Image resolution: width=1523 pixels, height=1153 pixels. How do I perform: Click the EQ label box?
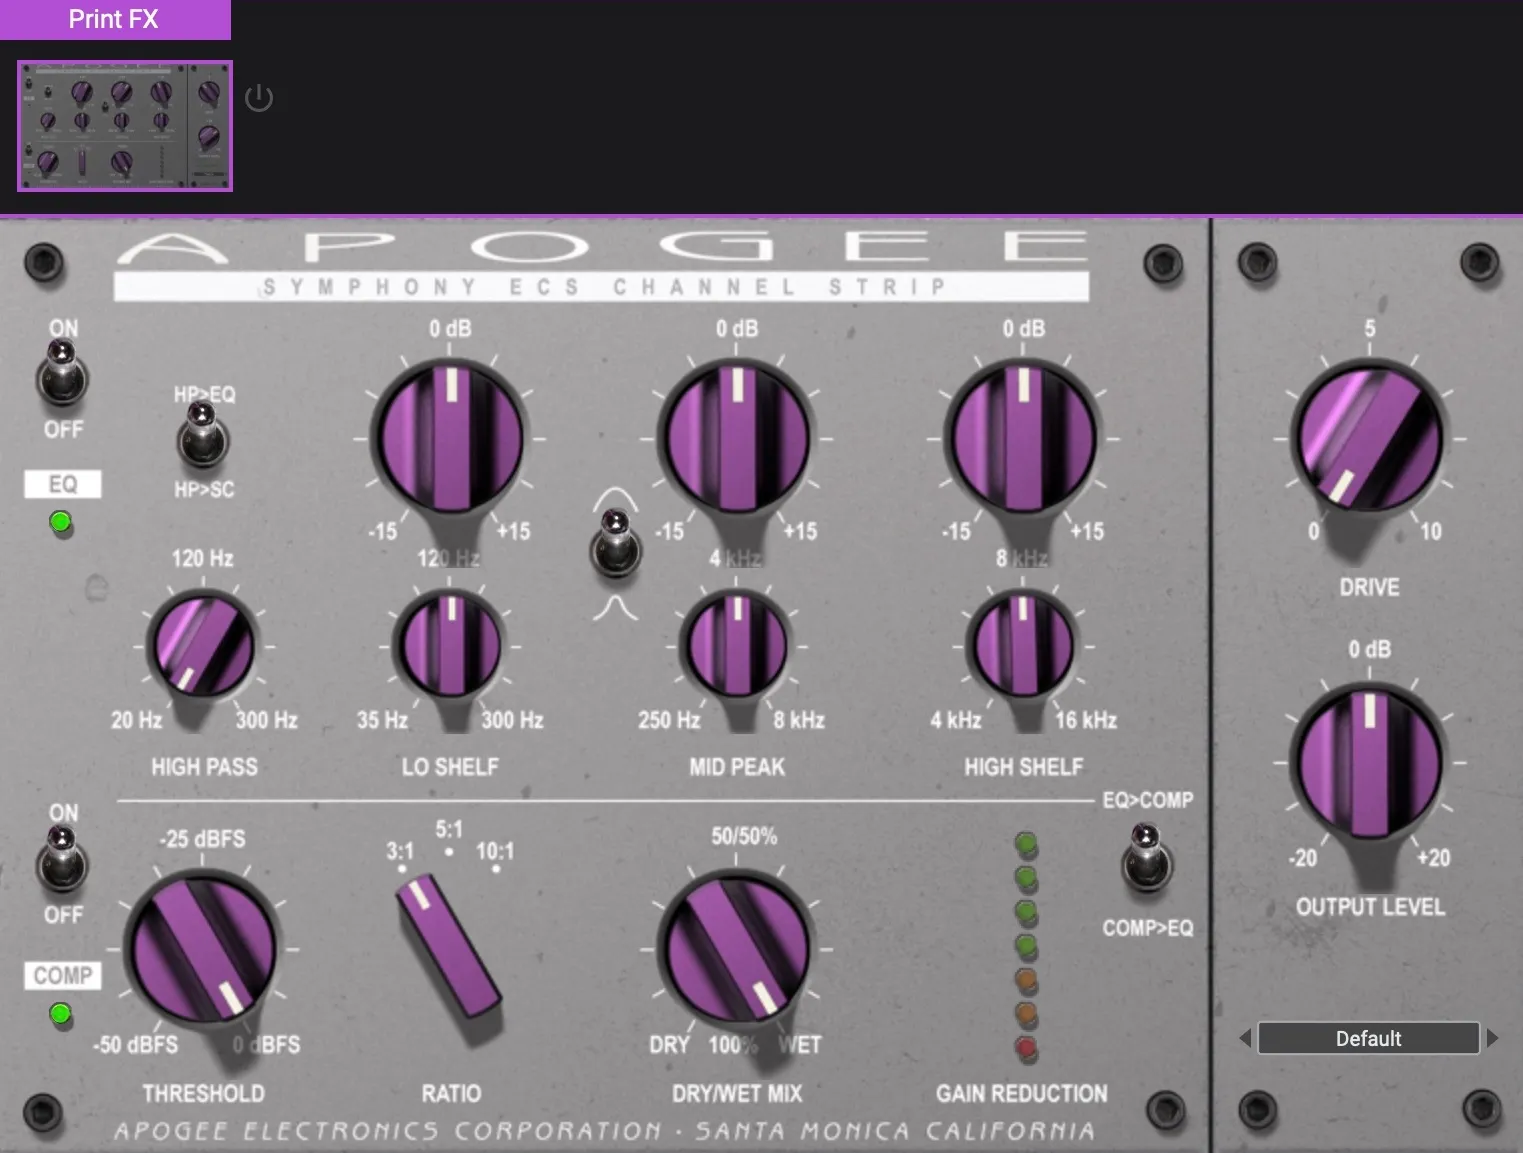point(63,484)
